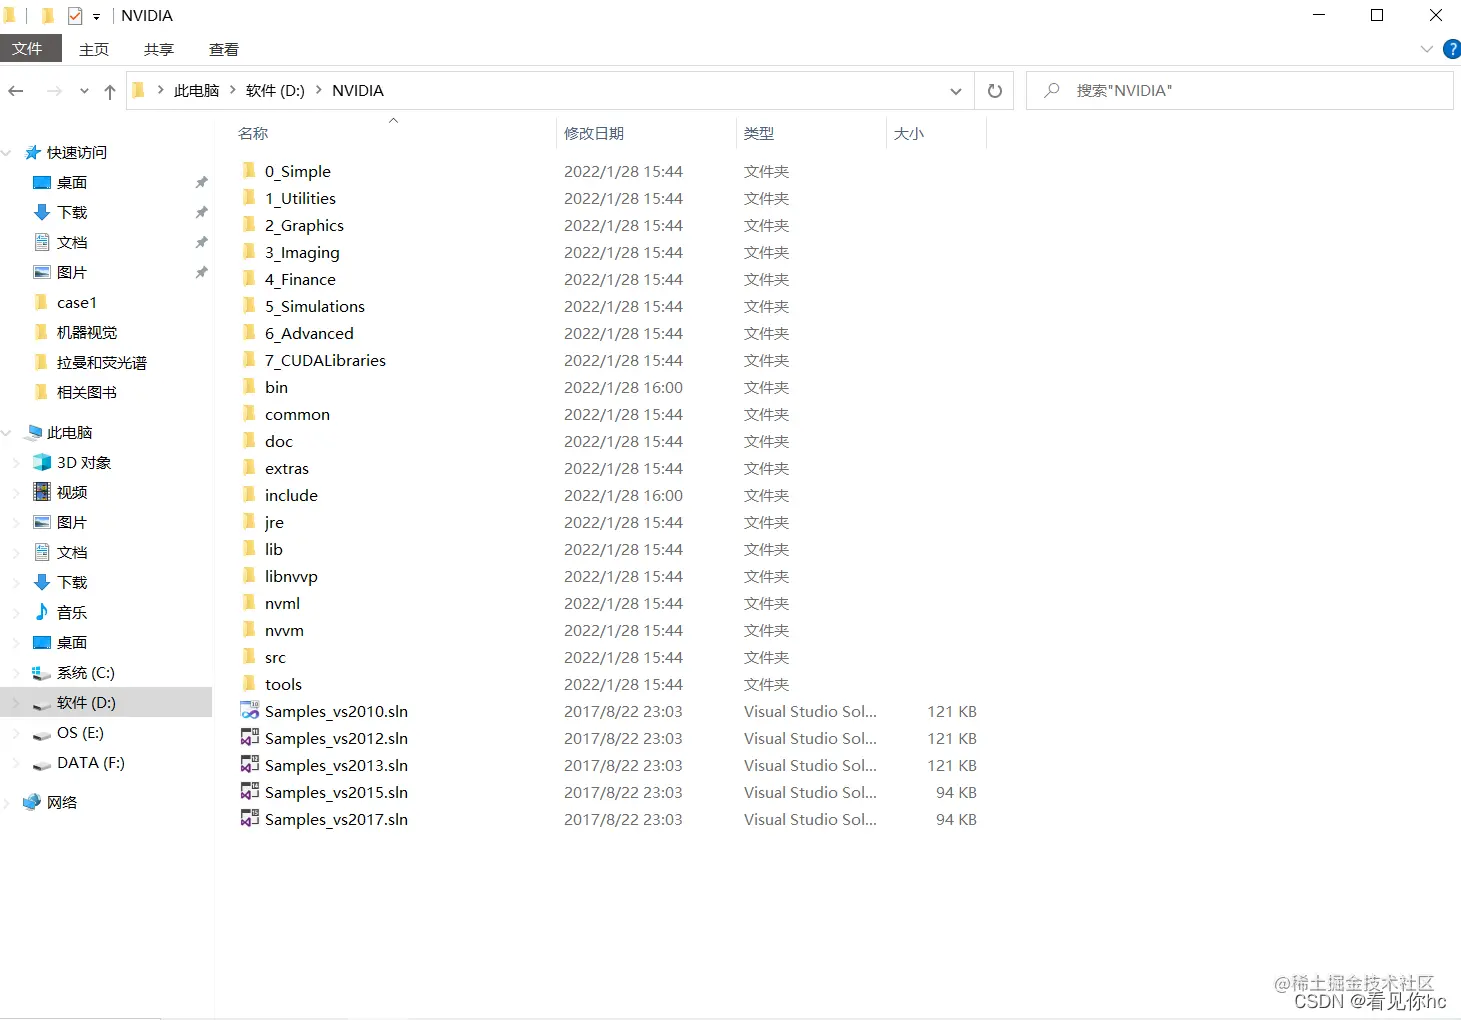
Task: Sort by 大小 column header
Action: pos(936,133)
